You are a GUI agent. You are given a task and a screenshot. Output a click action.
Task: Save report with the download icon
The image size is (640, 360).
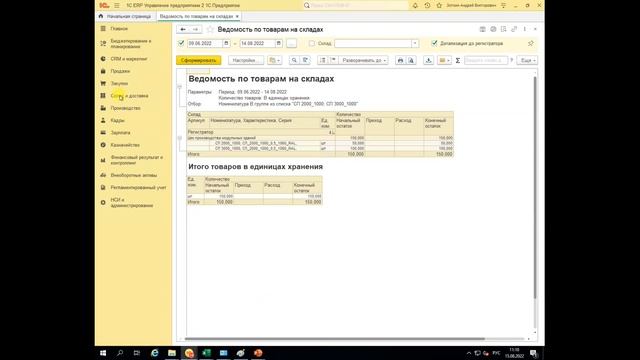click(x=428, y=60)
